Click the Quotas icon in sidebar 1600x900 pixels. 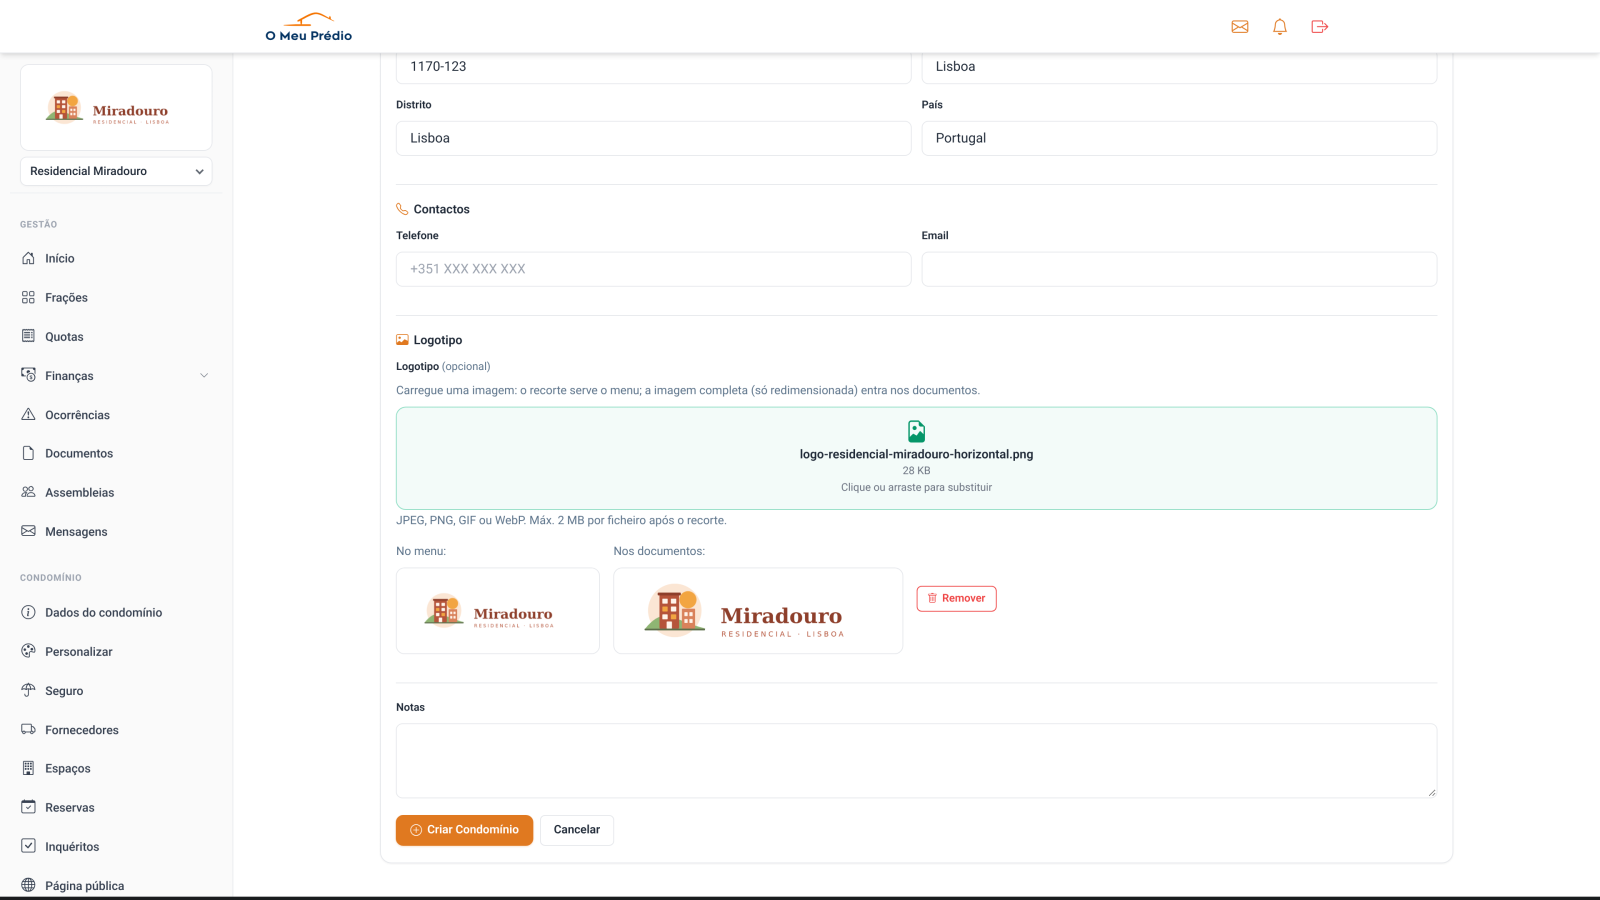click(28, 336)
